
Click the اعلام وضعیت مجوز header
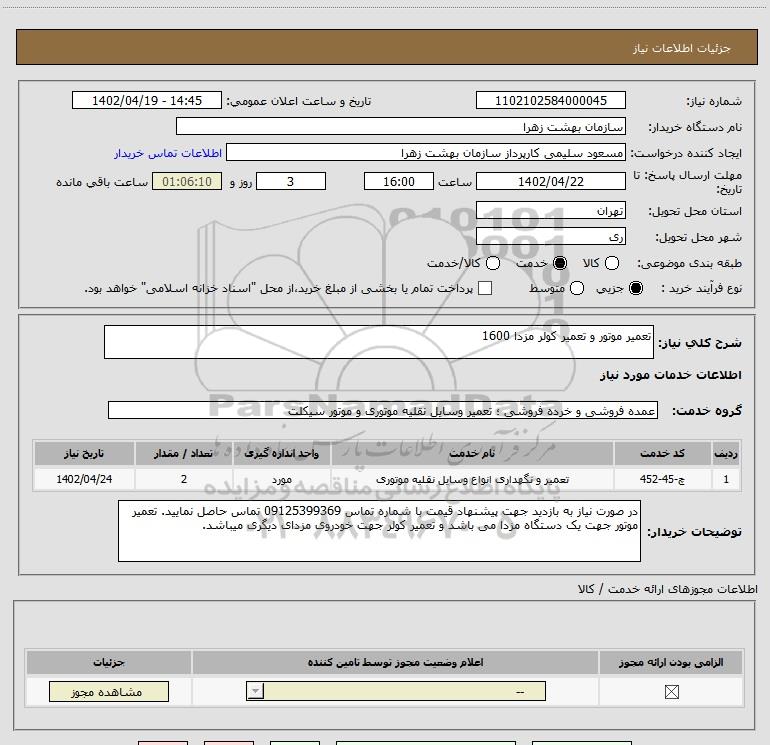point(395,662)
